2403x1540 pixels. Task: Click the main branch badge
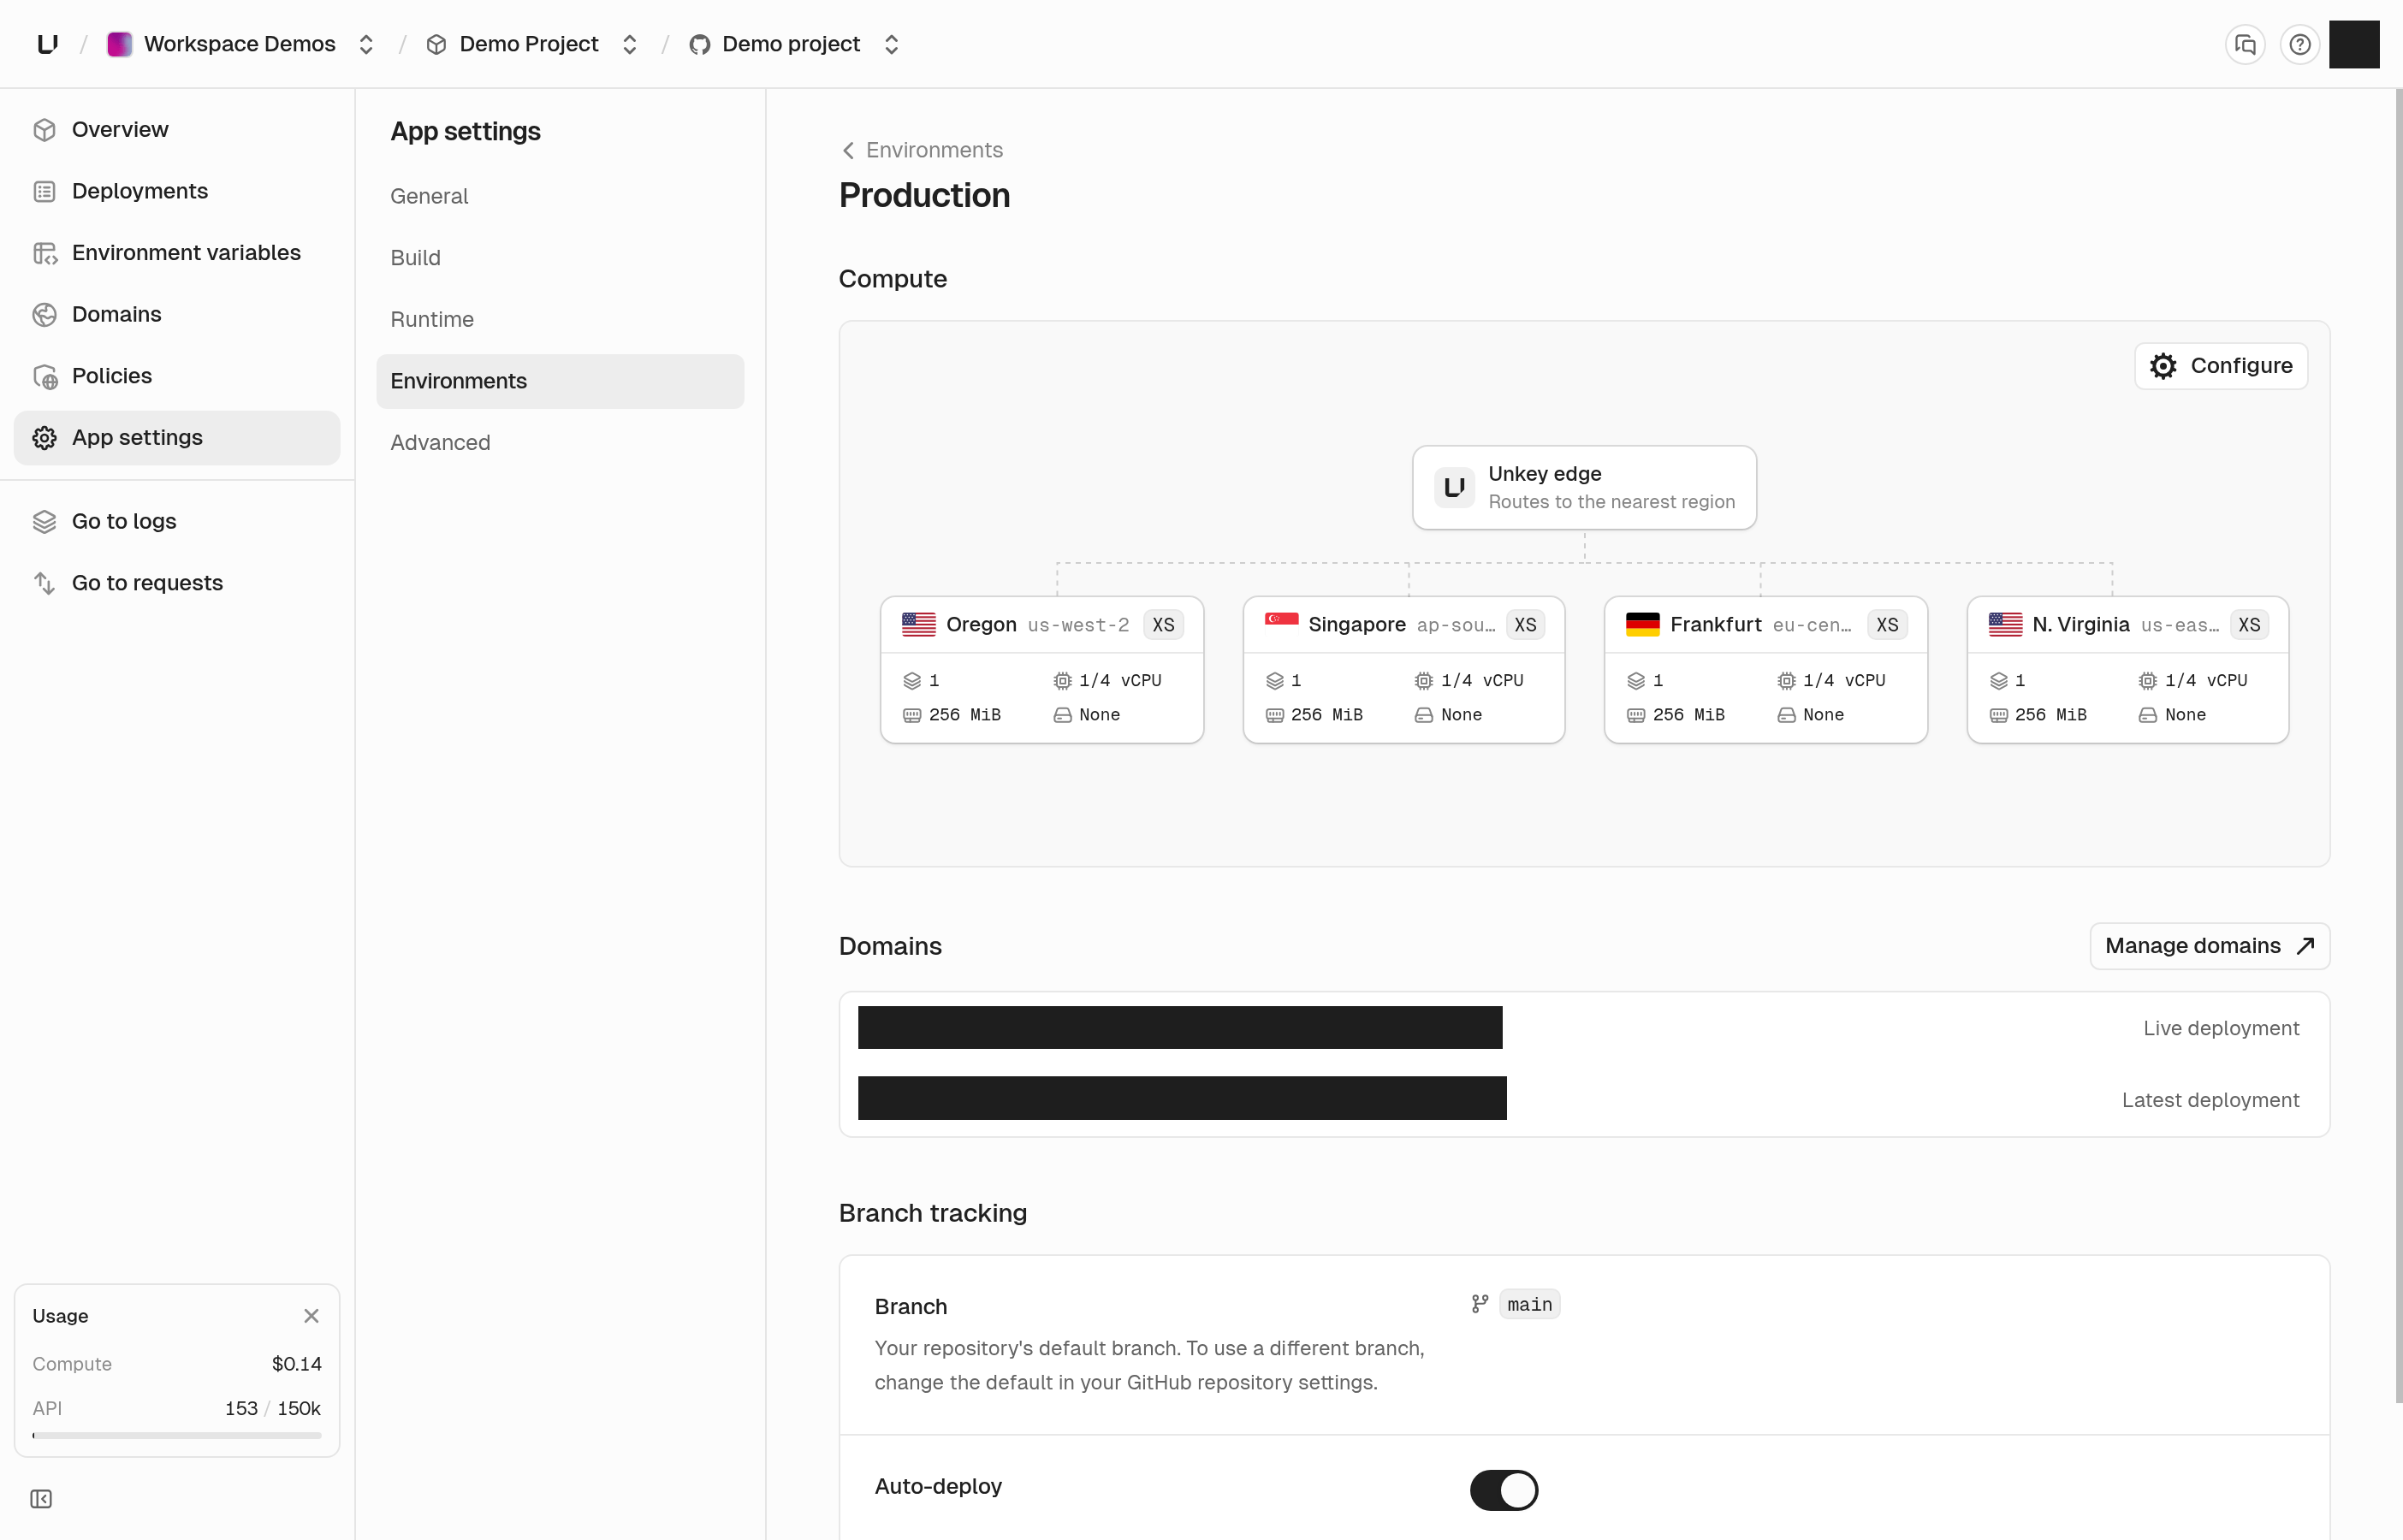(x=1530, y=1305)
